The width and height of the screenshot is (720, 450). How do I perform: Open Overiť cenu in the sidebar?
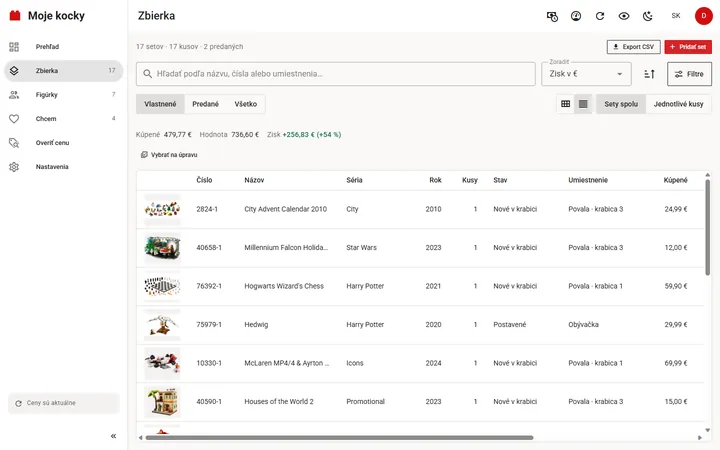click(x=63, y=143)
